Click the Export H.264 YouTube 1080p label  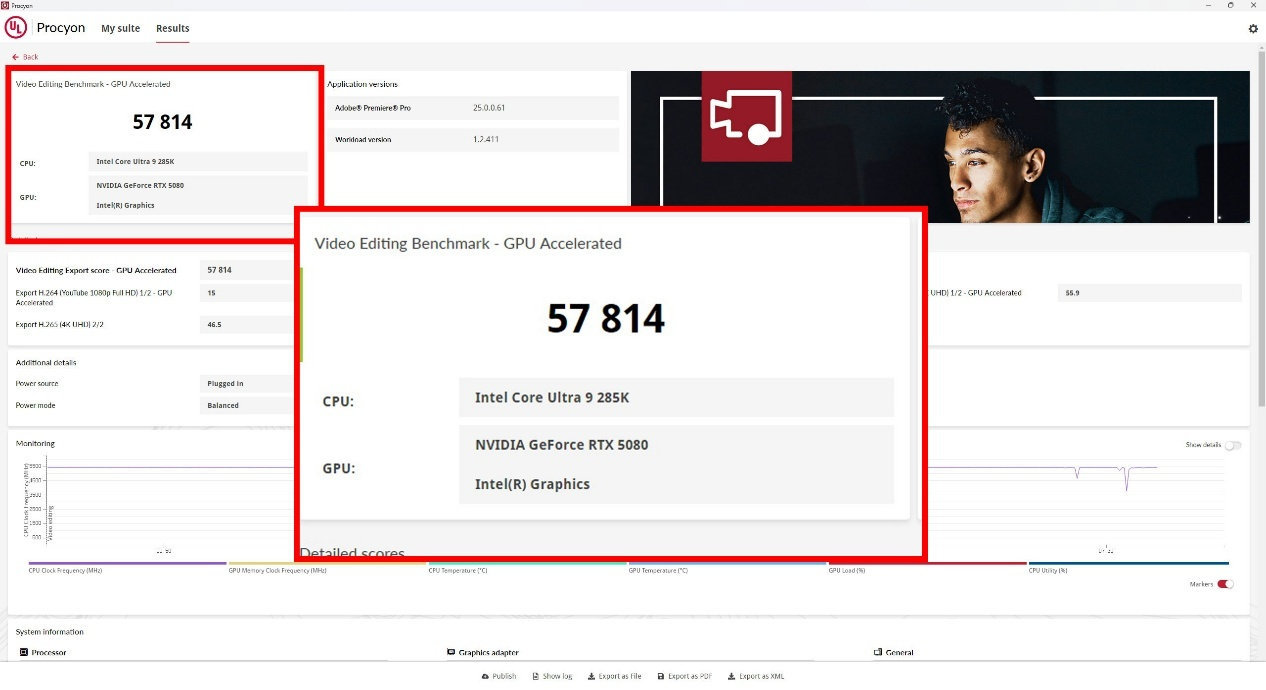pyautogui.click(x=94, y=297)
